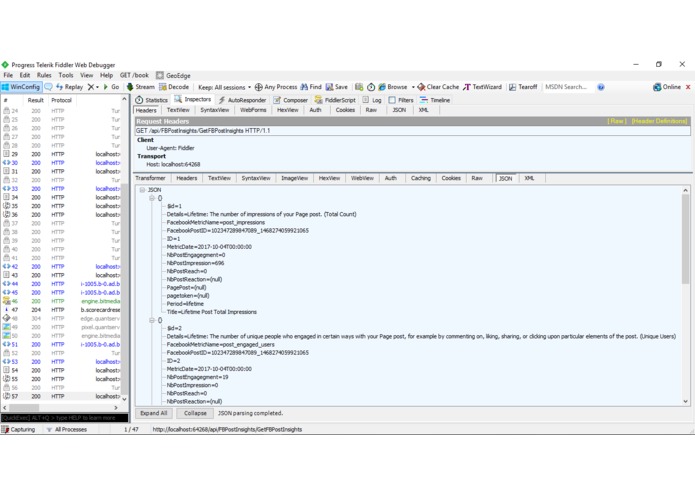Click the timer clock icon in toolbar
This screenshot has width=695, height=494.
pyautogui.click(x=371, y=87)
